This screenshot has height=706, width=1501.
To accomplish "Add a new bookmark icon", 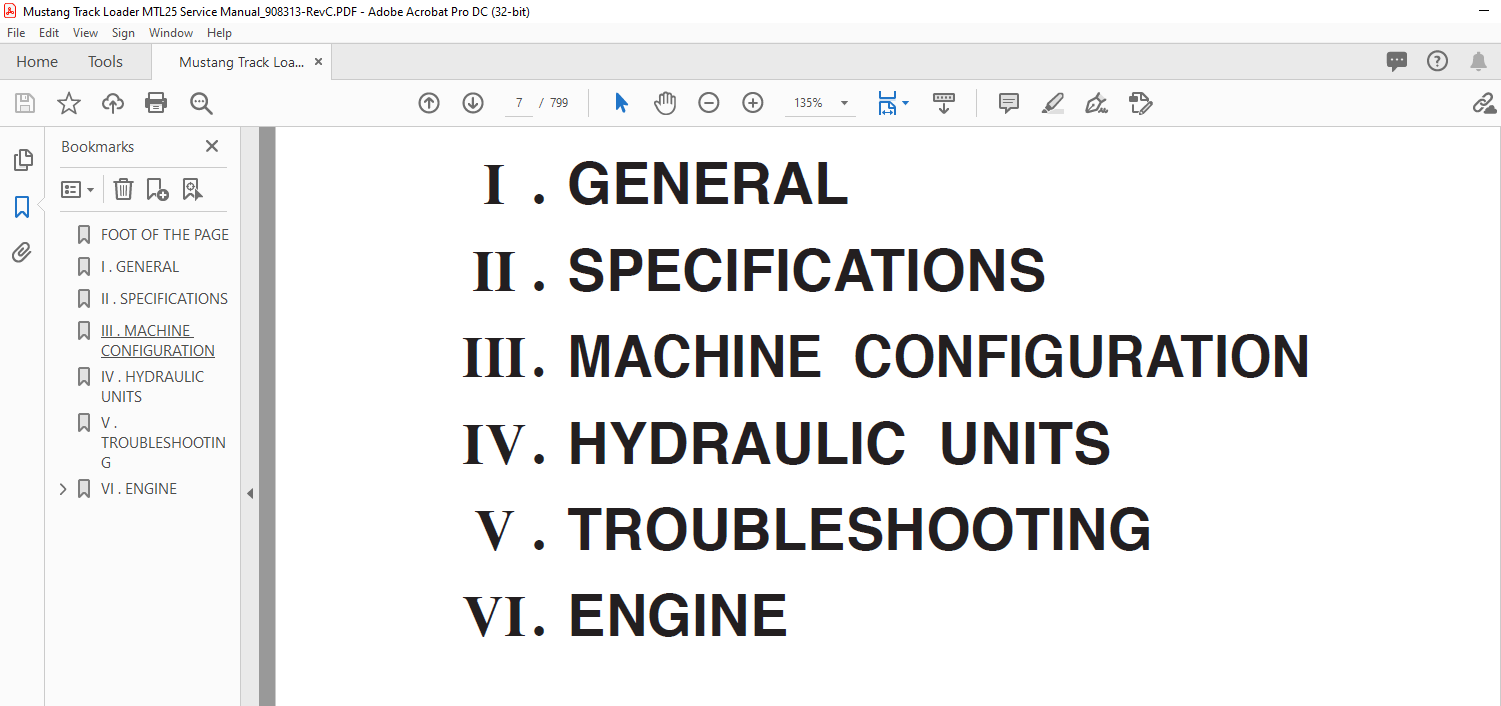I will click(157, 189).
